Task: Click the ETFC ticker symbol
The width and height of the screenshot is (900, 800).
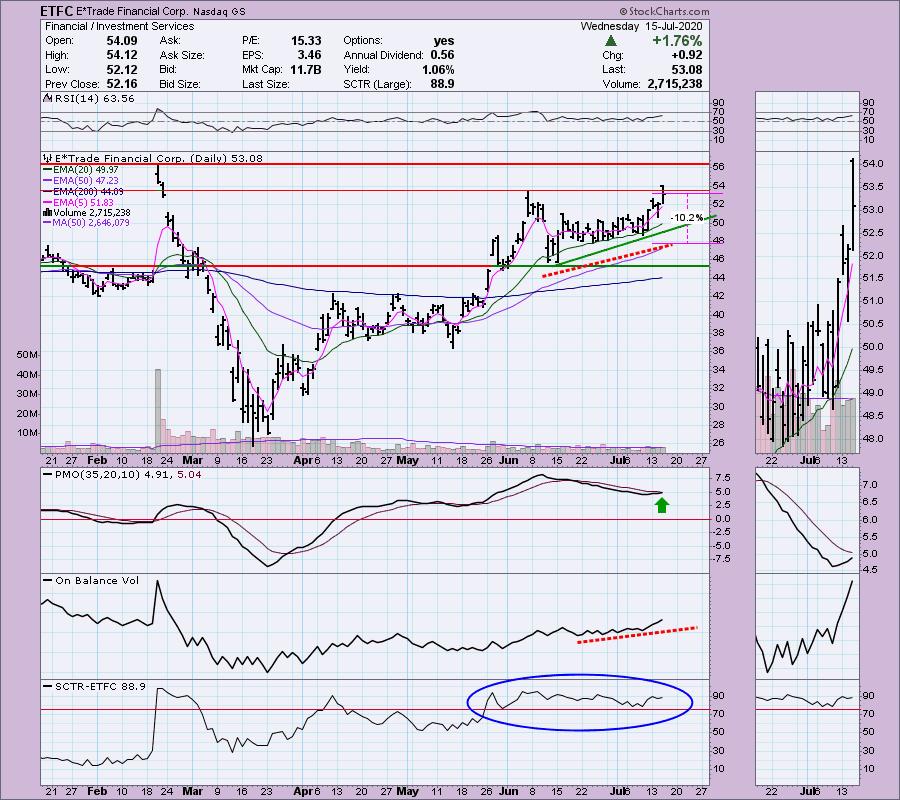Action: pyautogui.click(x=57, y=11)
